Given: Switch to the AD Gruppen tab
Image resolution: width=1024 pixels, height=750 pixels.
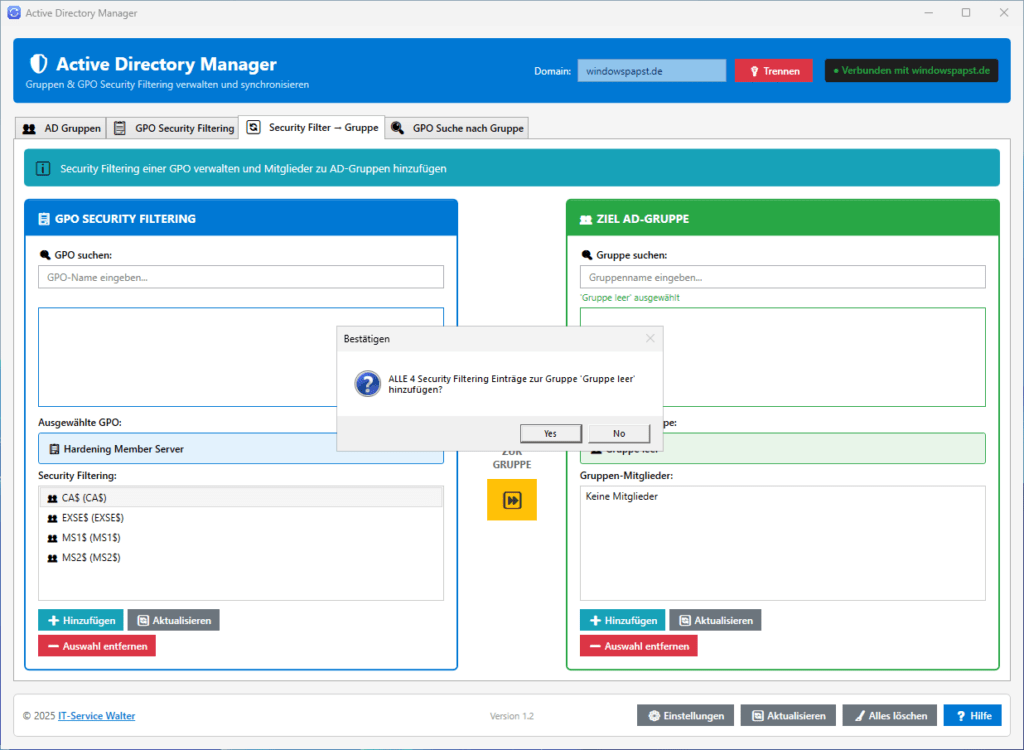Looking at the screenshot, I should 60,127.
